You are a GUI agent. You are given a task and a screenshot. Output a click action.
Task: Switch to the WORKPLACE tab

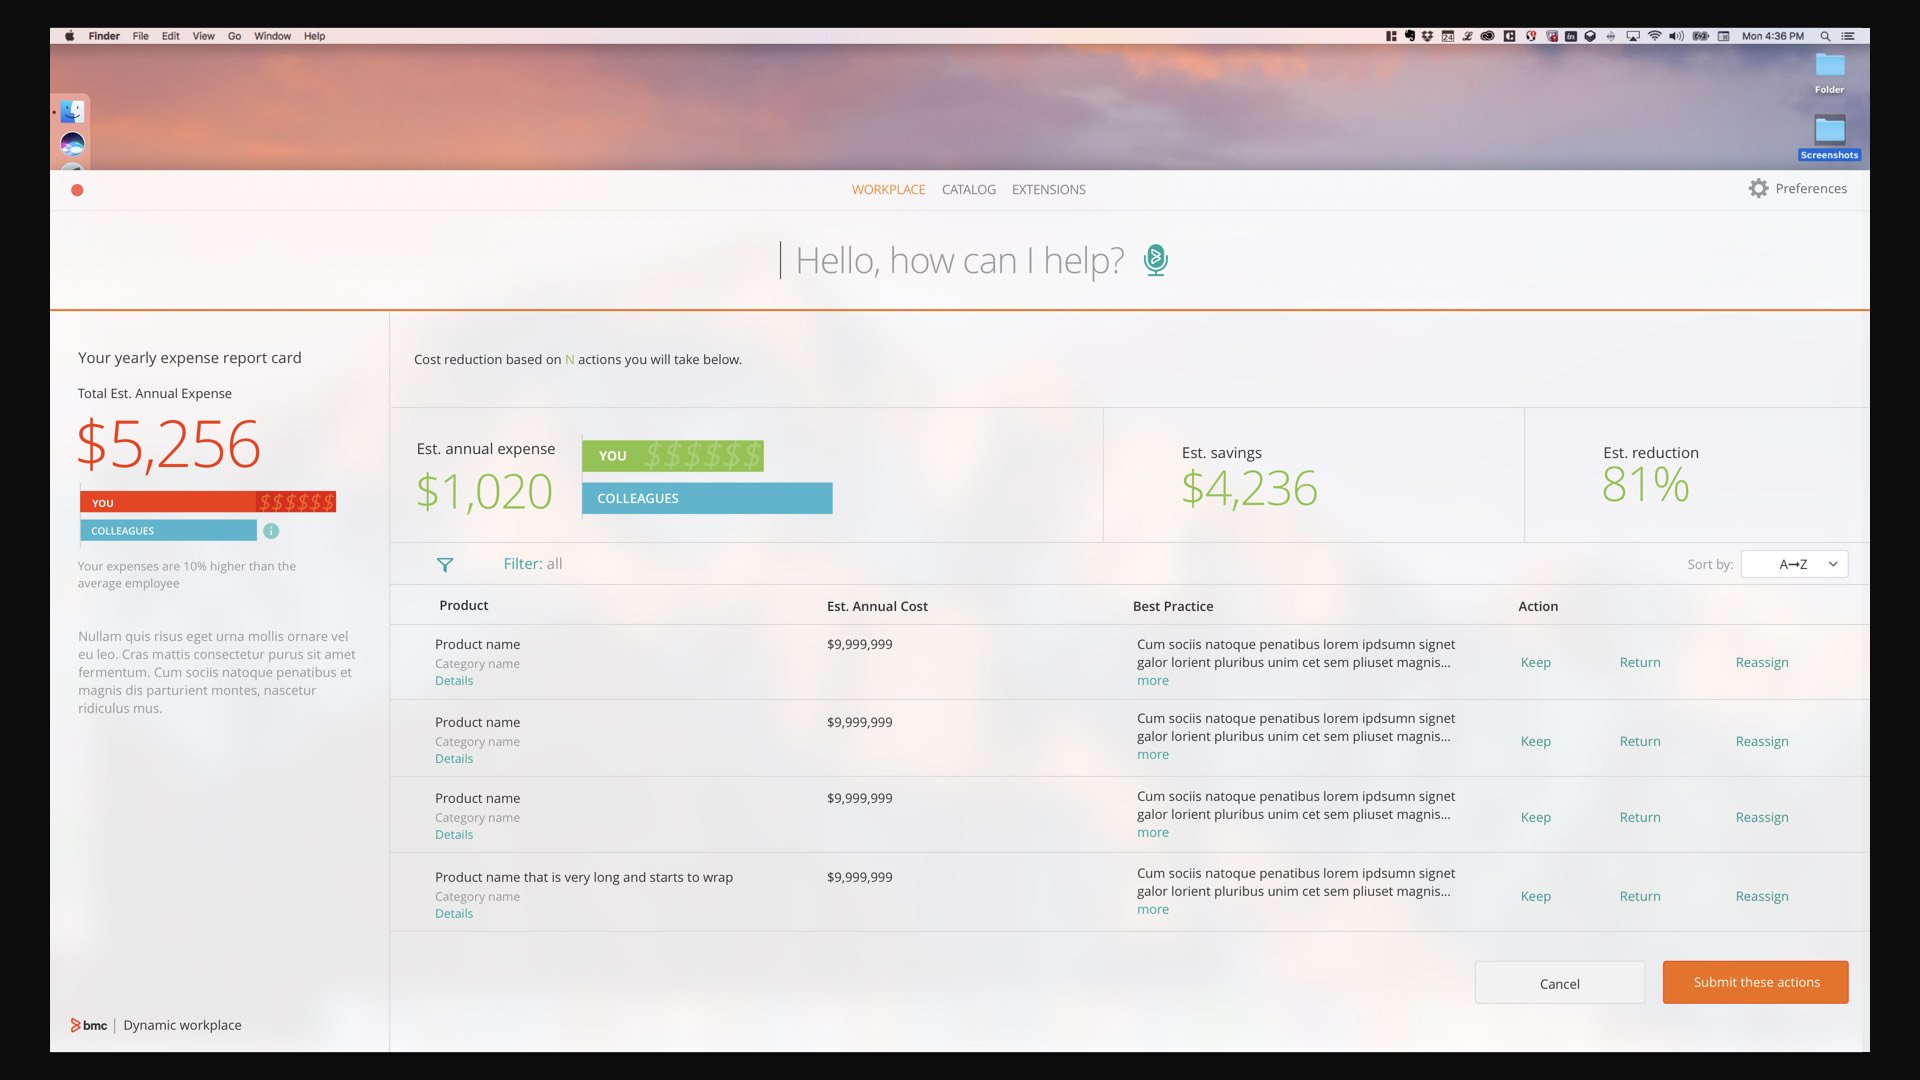(x=888, y=189)
